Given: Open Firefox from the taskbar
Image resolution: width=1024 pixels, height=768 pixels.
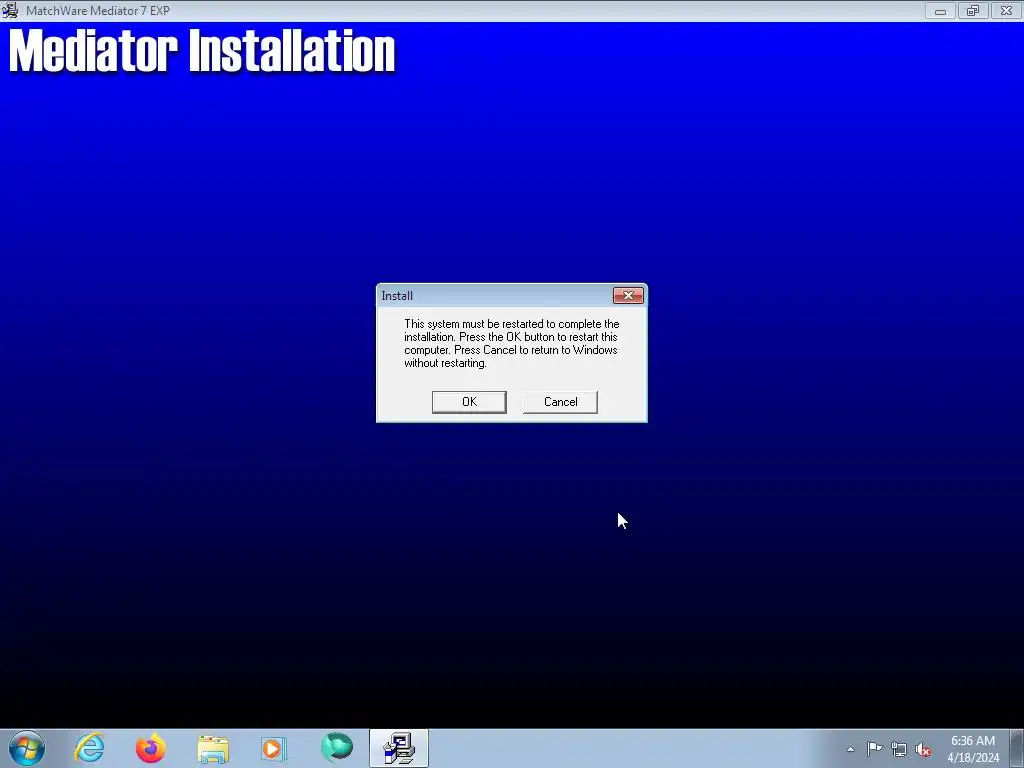Looking at the screenshot, I should click(150, 748).
